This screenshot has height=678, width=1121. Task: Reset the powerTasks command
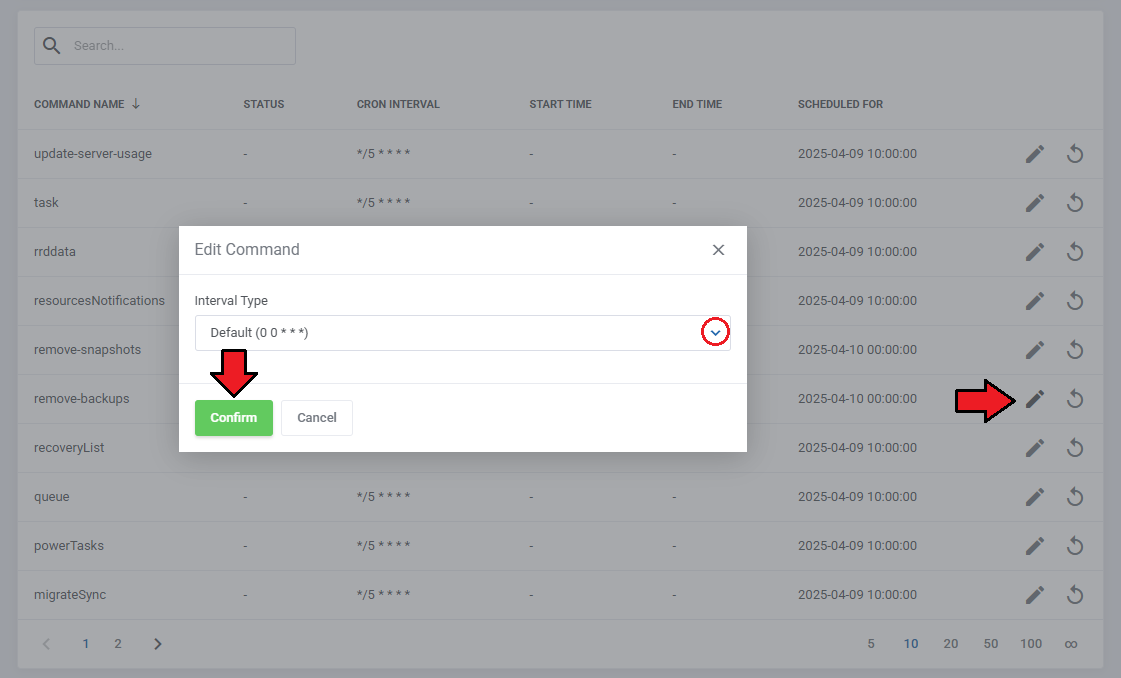pos(1075,546)
